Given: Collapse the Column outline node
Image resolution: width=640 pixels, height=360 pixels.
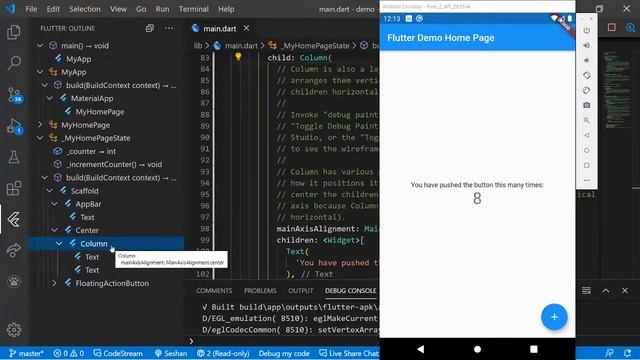Looking at the screenshot, I should pyautogui.click(x=59, y=243).
